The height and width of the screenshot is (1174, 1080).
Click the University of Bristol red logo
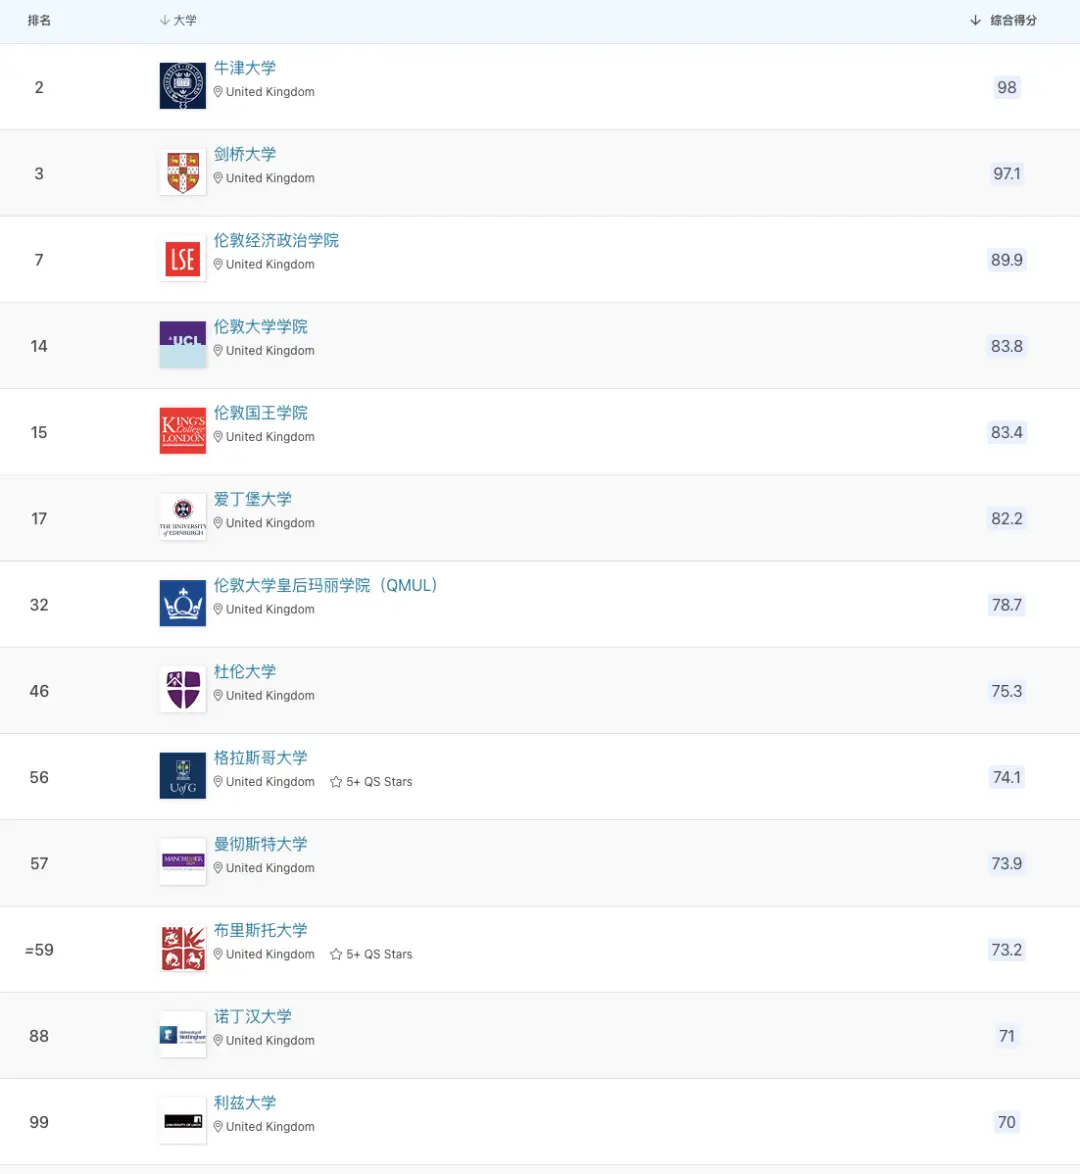coord(183,949)
